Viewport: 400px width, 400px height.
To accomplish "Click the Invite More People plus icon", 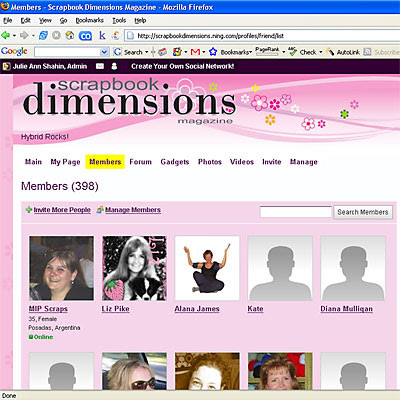I will coord(29,210).
